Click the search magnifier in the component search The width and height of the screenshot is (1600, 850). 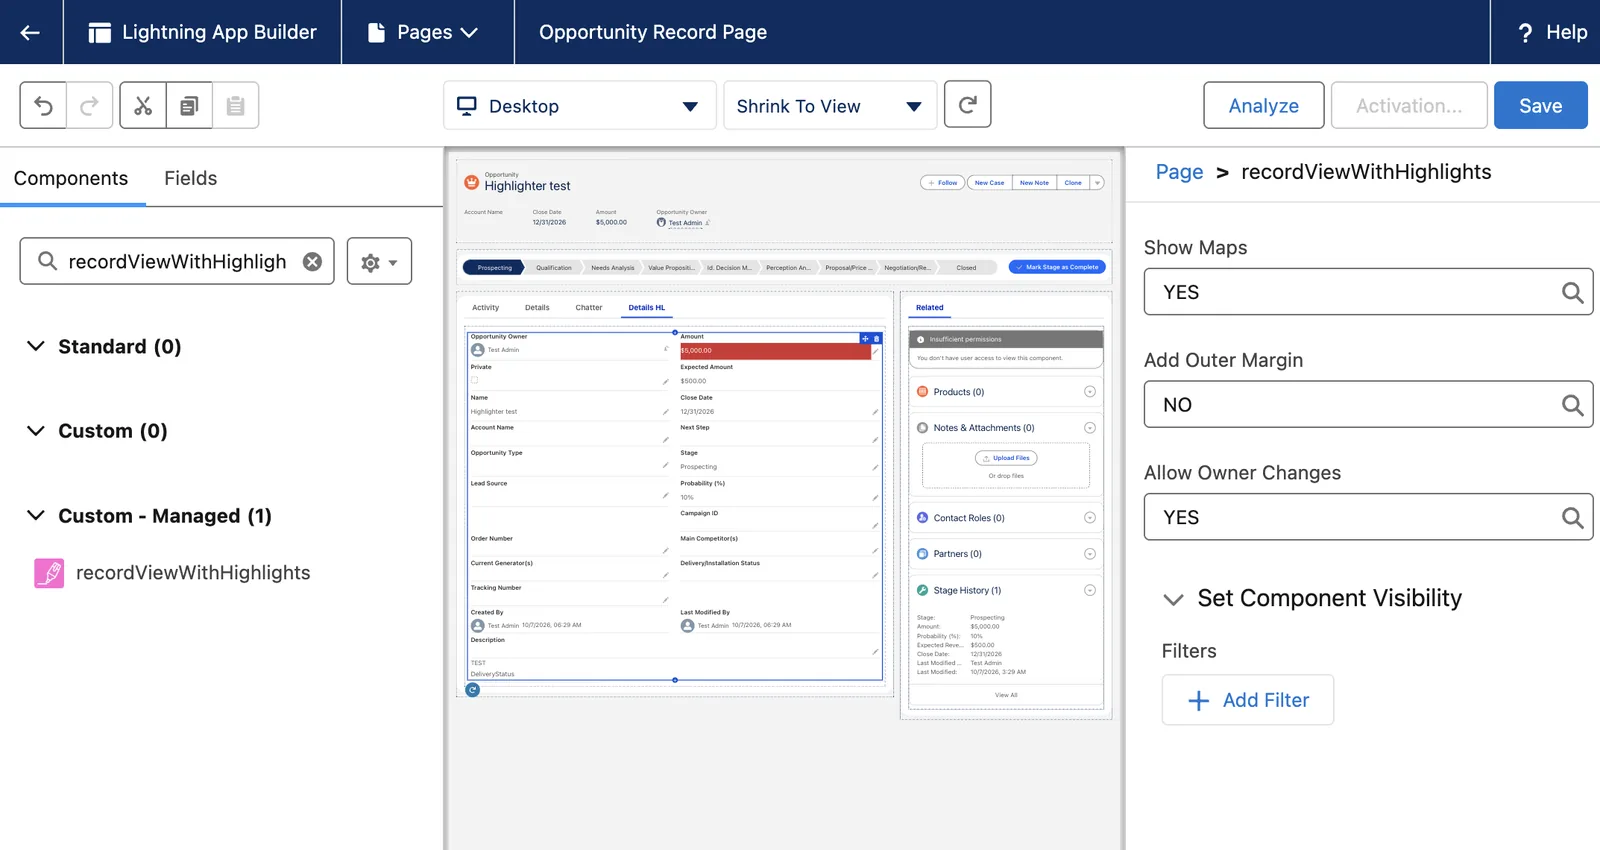[47, 261]
